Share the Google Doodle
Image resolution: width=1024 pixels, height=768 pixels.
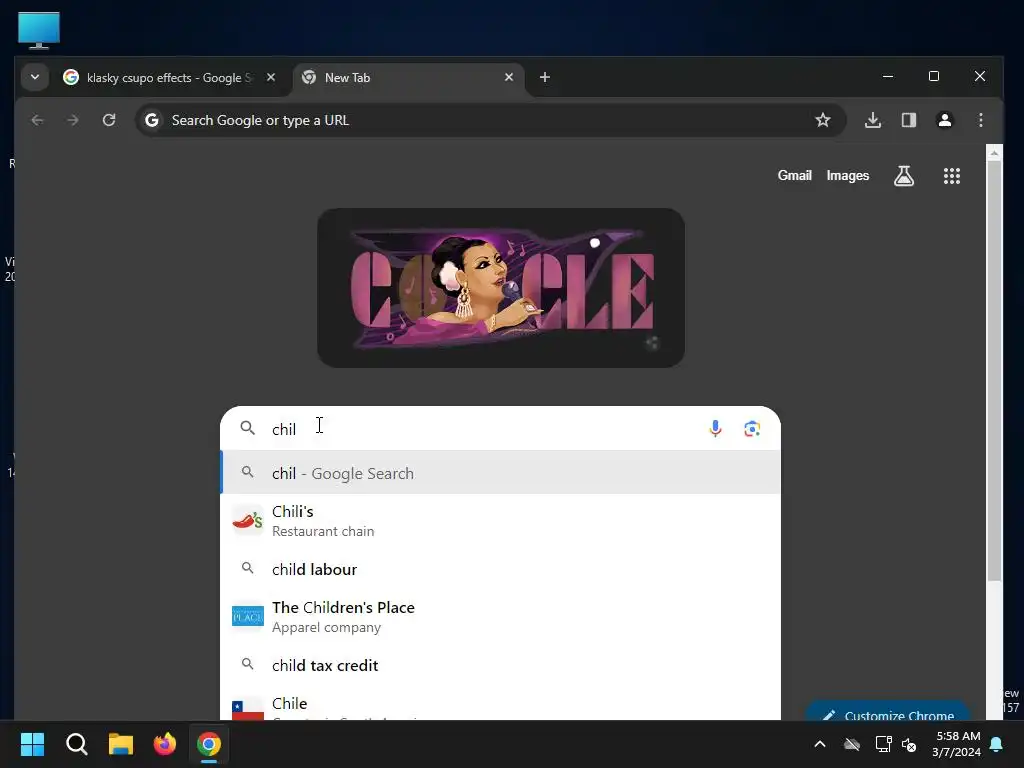(x=652, y=343)
